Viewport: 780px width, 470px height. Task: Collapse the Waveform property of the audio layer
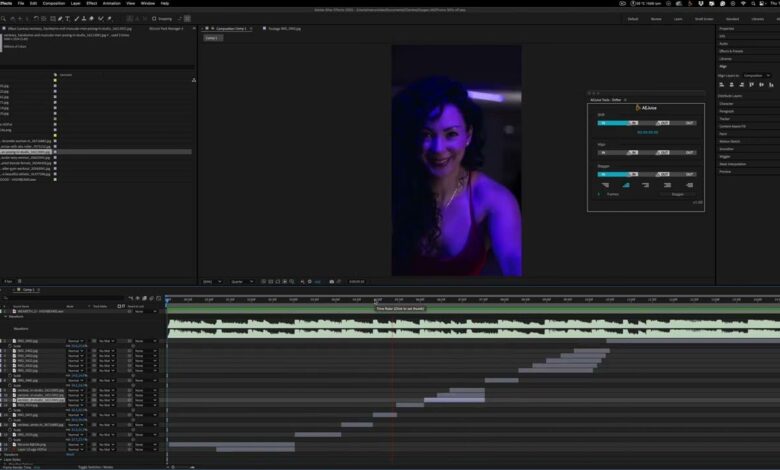pos(5,316)
